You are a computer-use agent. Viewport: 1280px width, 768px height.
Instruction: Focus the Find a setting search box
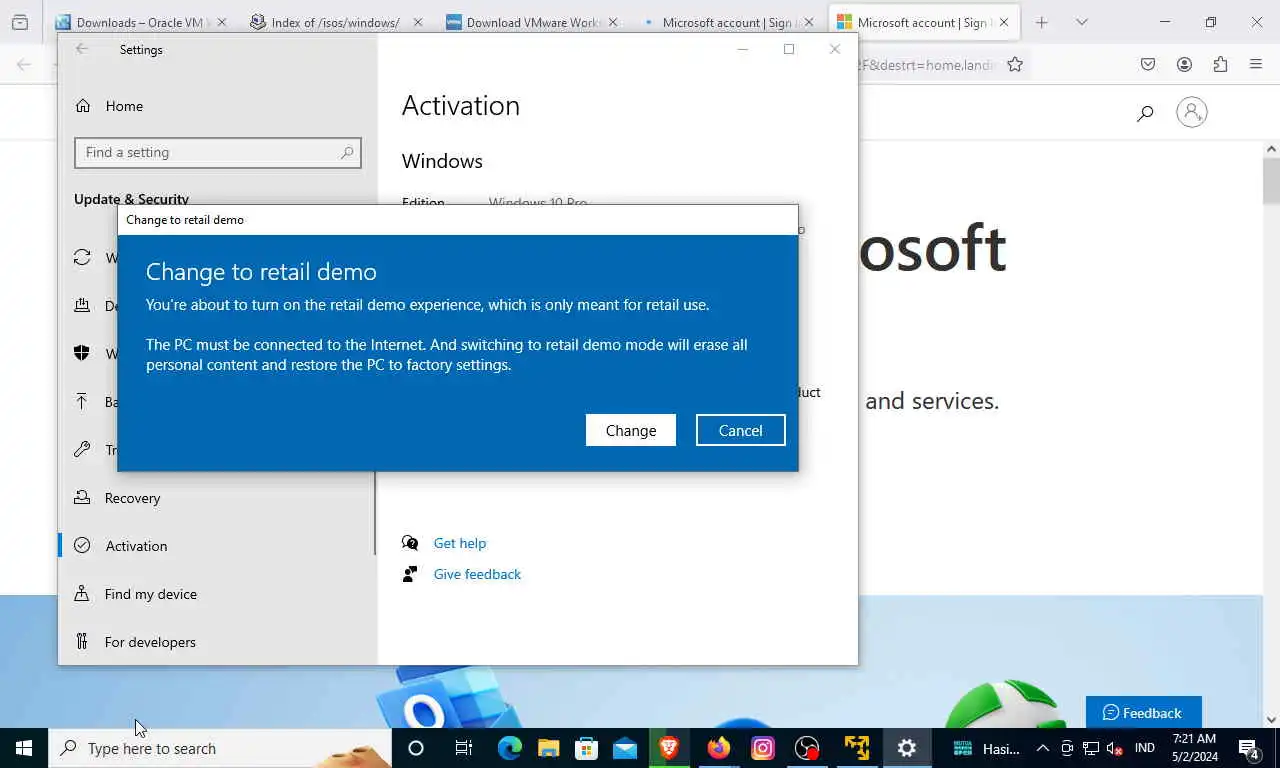[x=218, y=152]
